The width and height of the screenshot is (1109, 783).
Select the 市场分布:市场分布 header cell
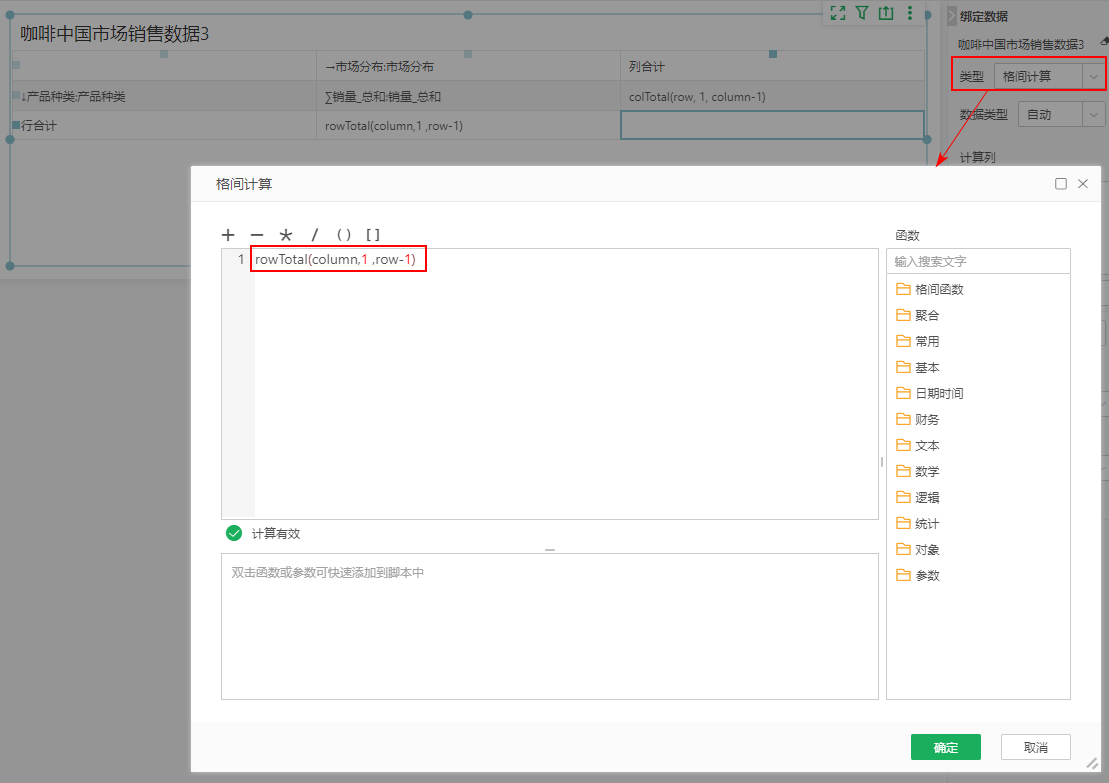coord(468,66)
